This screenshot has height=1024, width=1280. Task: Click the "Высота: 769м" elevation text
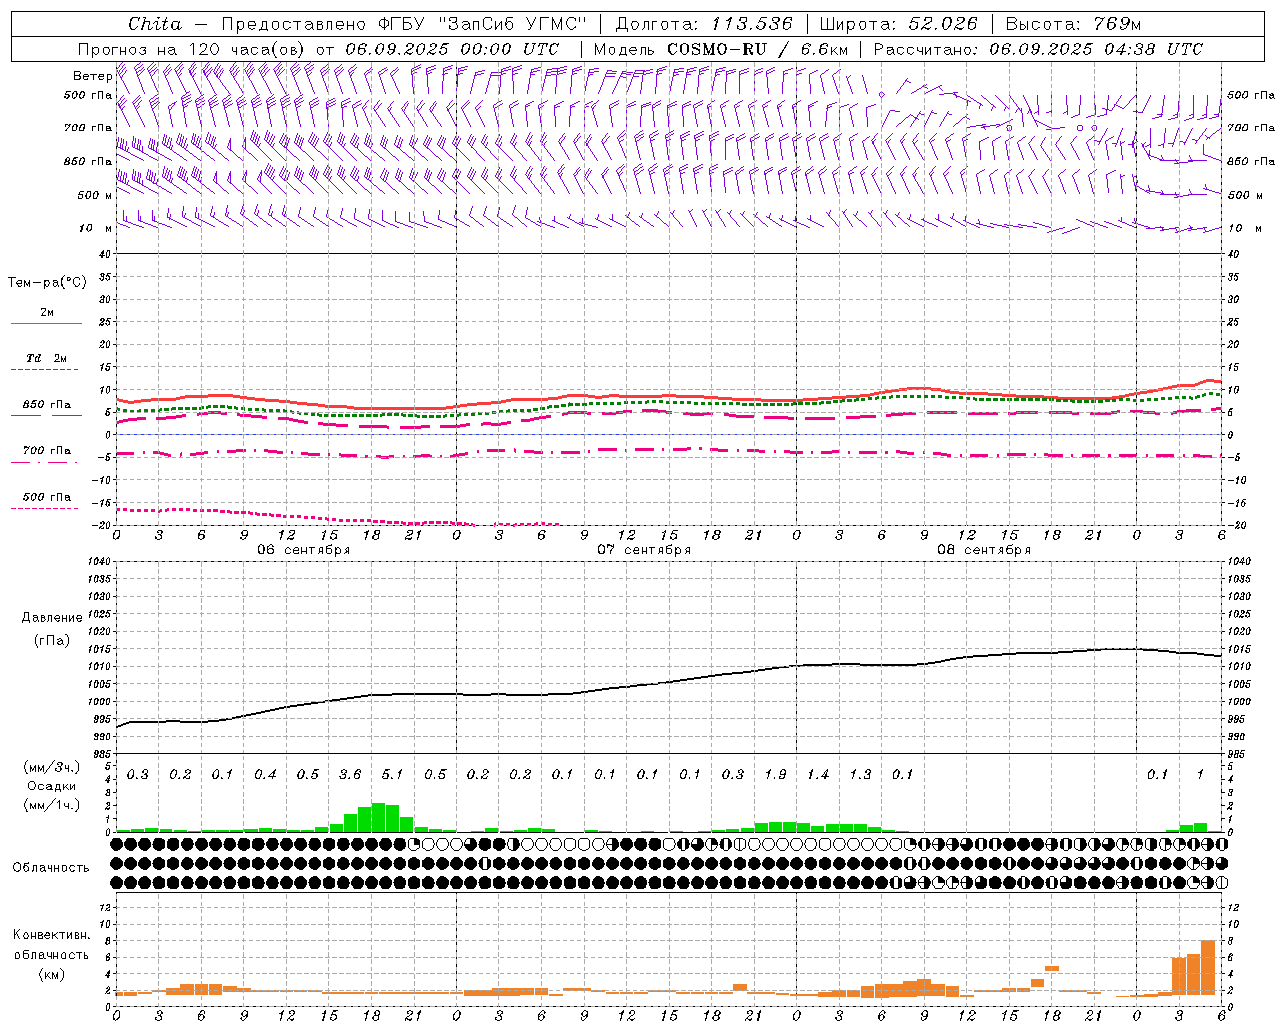[1073, 24]
